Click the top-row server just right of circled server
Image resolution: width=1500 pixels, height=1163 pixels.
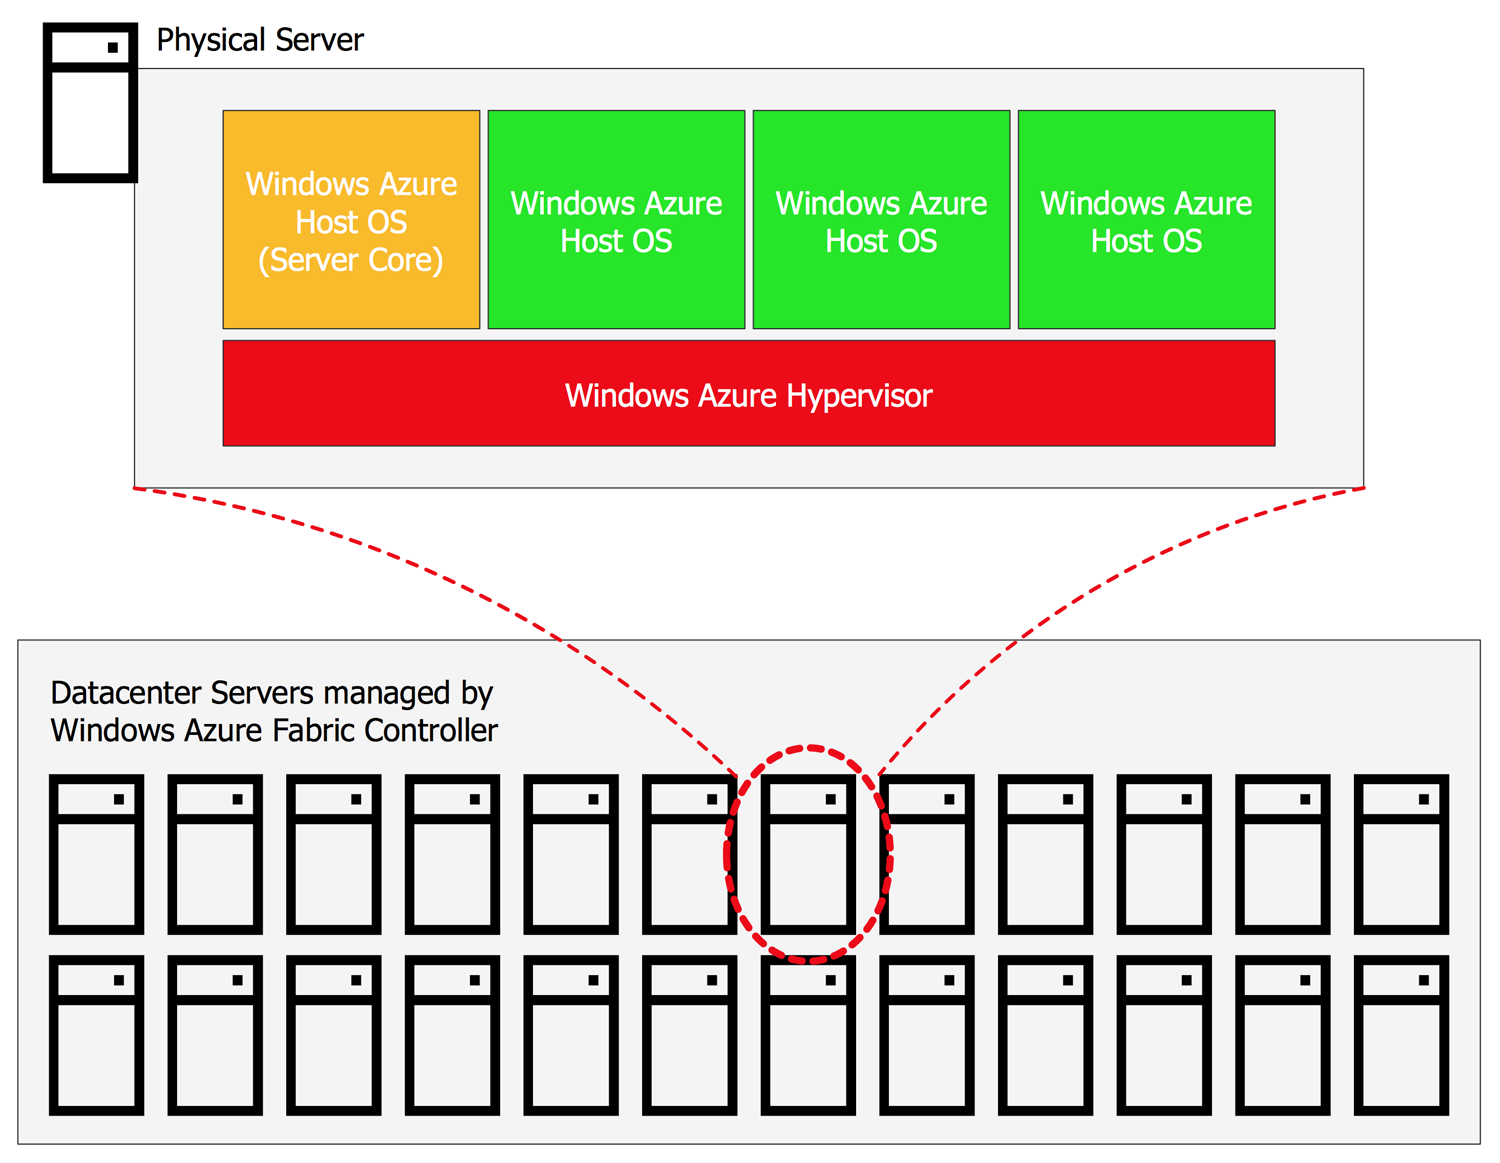click(927, 854)
